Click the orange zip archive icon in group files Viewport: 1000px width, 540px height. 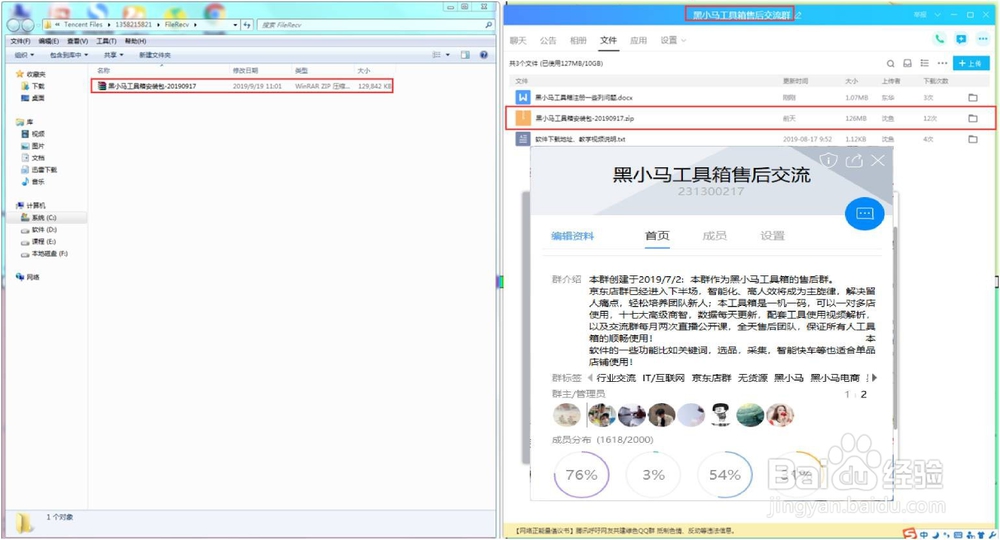[x=523, y=118]
